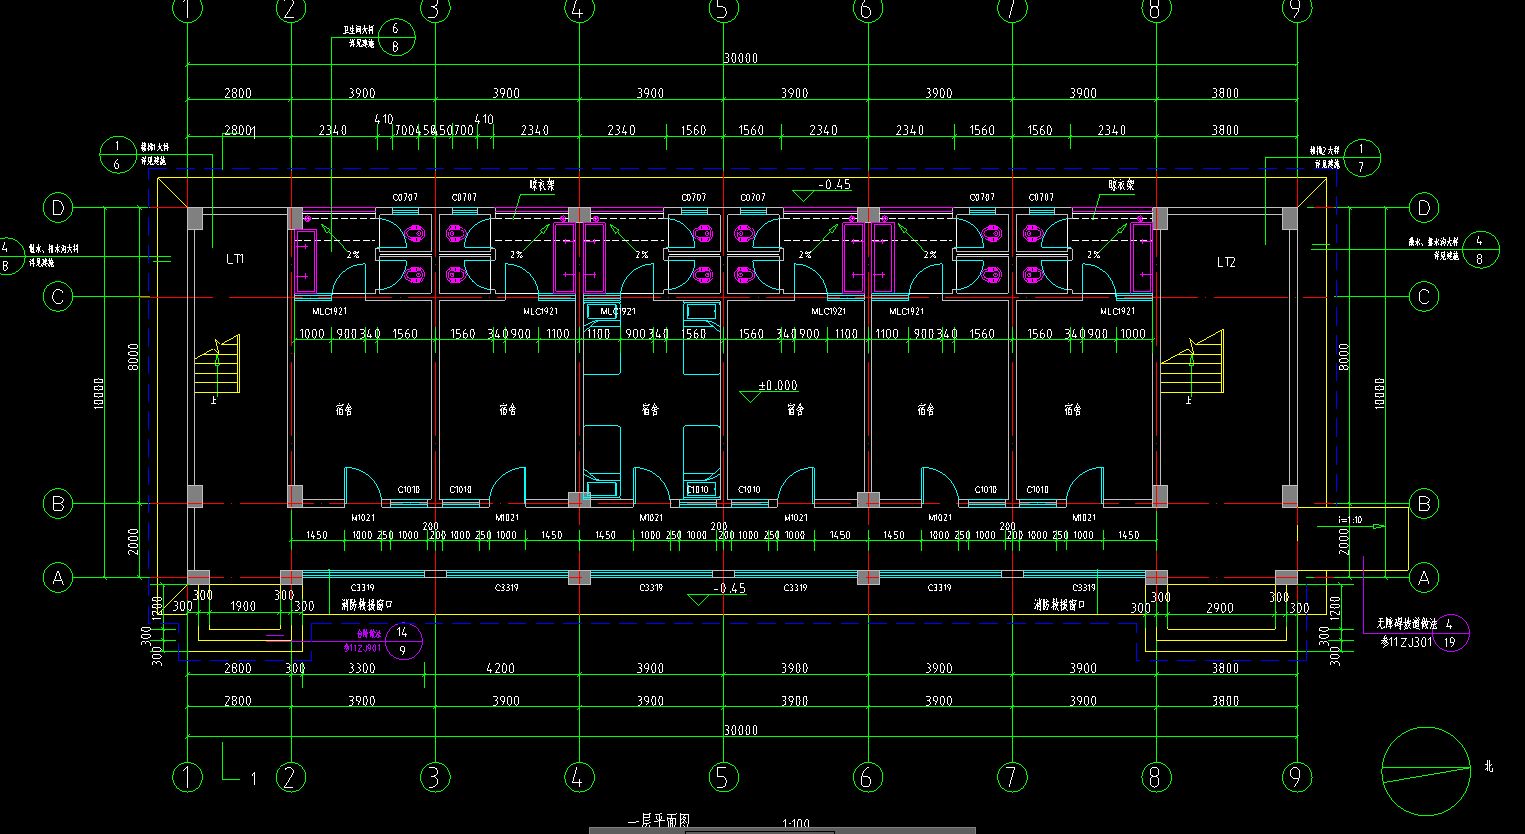This screenshot has height=834, width=1525.
Task: Select detail callout bubble 6/8 at top
Action: click(395, 37)
